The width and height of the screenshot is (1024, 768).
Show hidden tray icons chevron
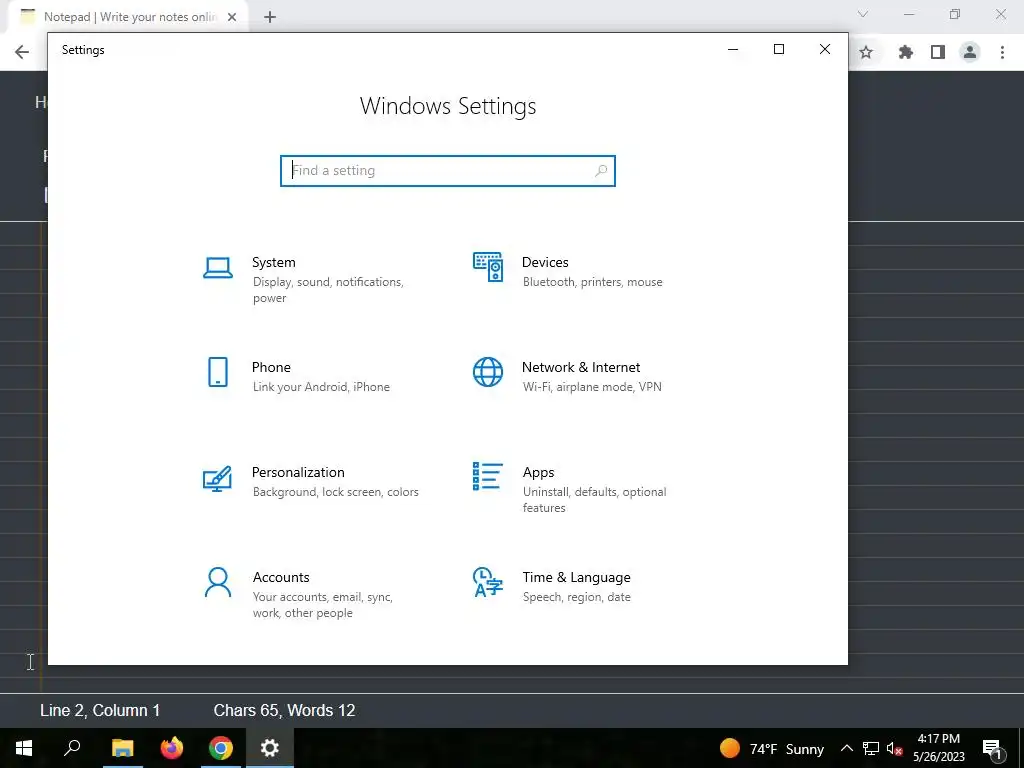click(x=846, y=748)
